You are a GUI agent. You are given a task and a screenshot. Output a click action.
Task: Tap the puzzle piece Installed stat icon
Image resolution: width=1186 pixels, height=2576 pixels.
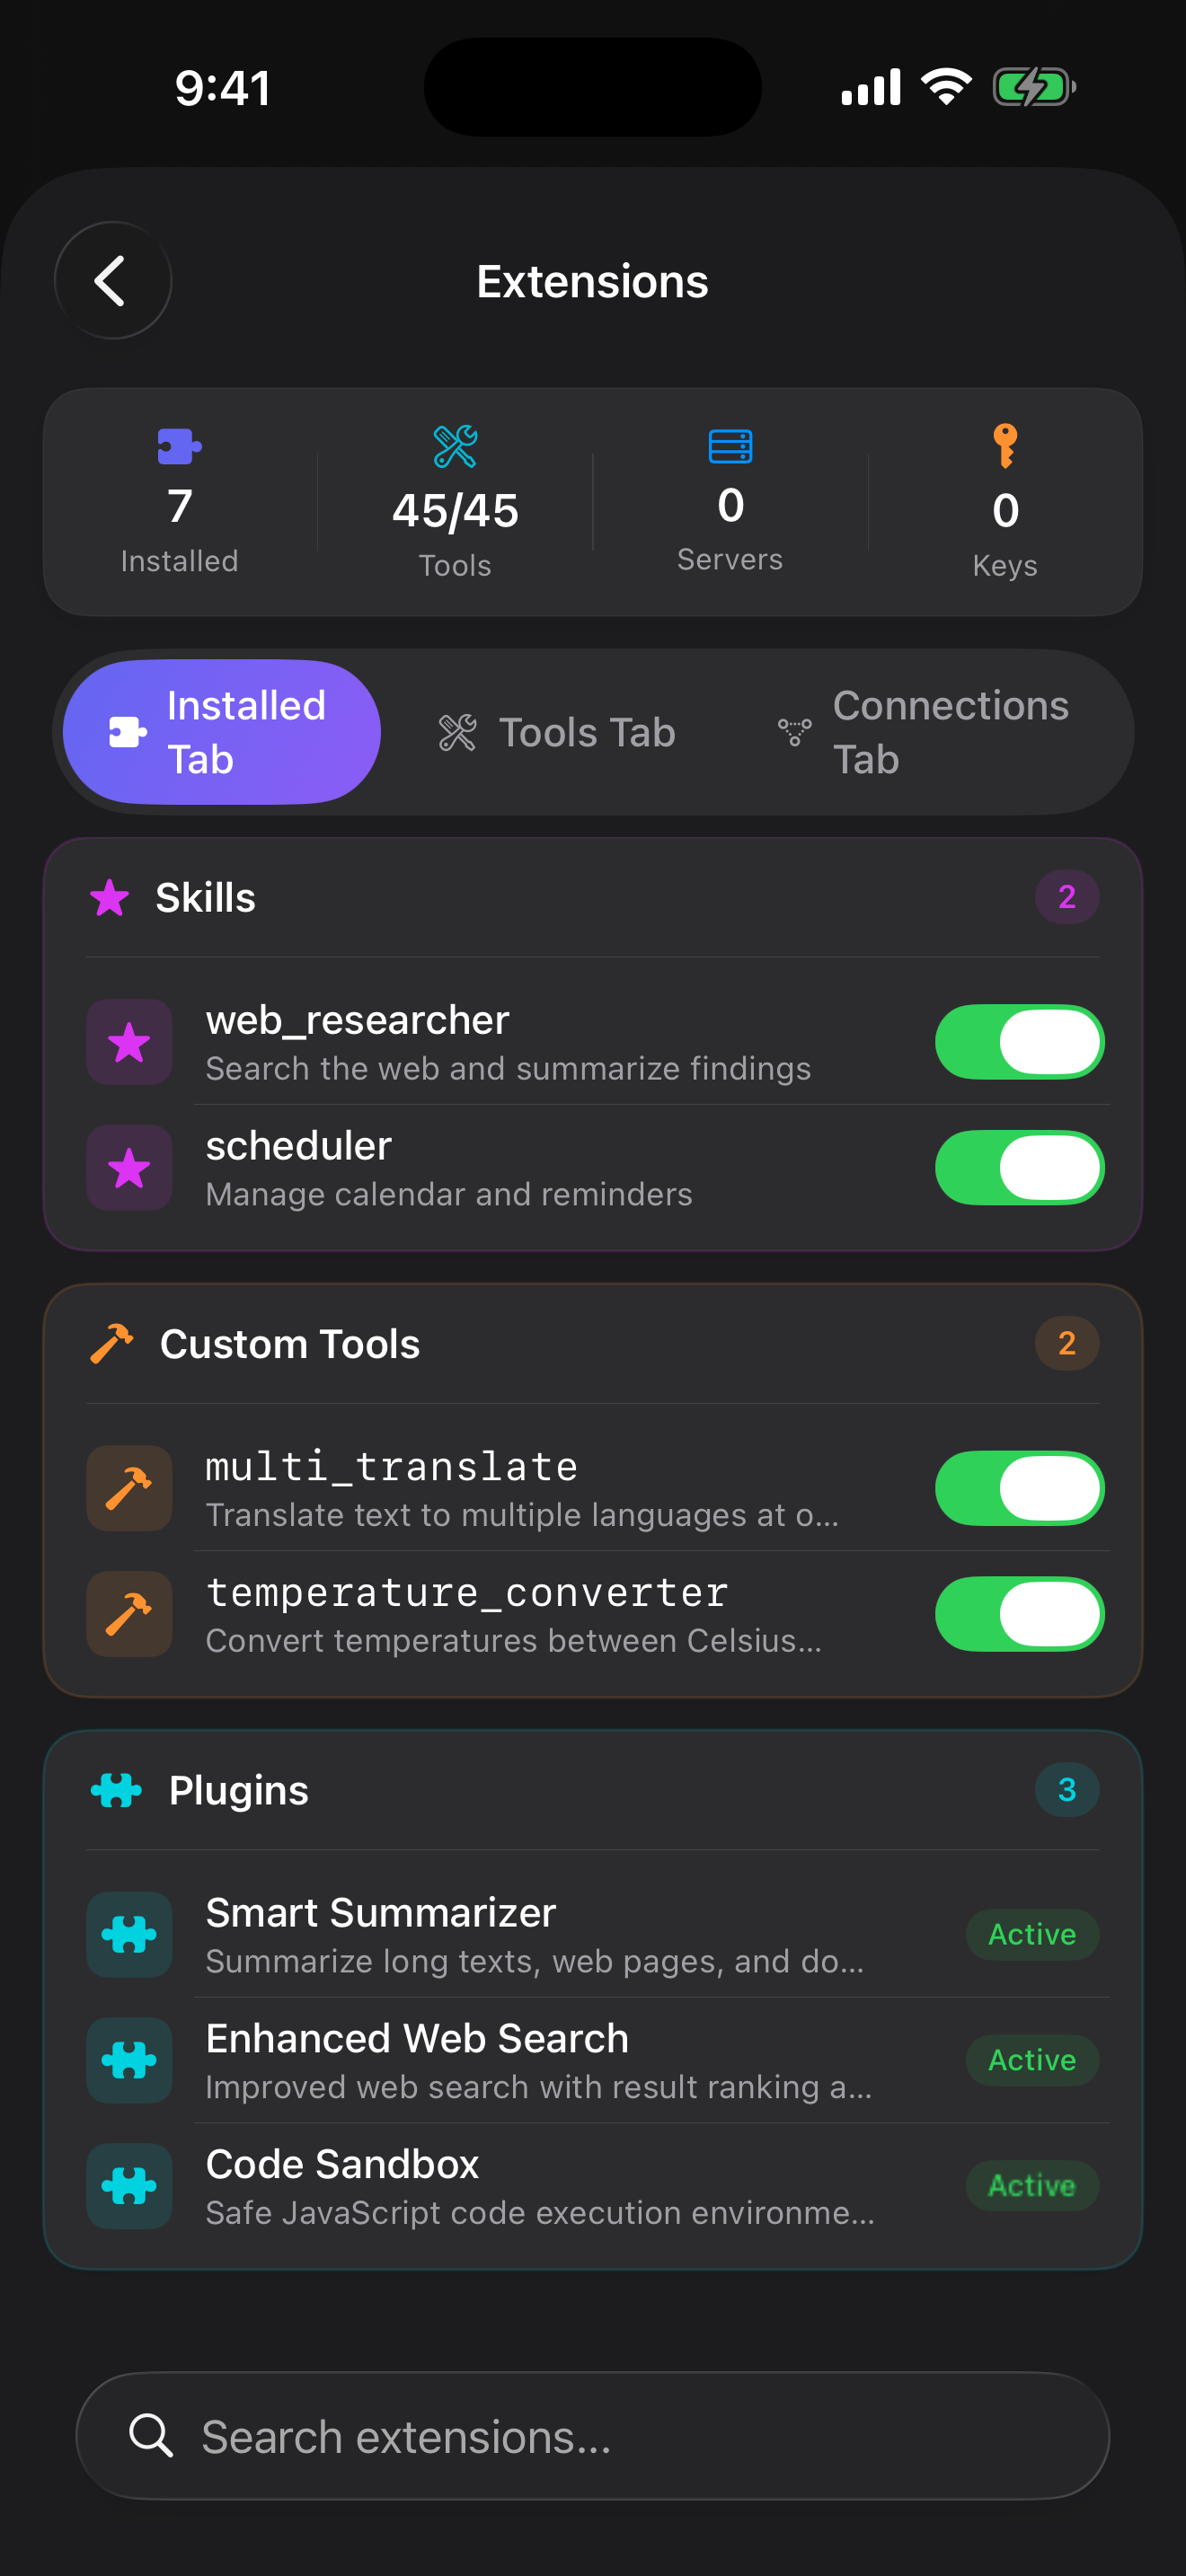click(179, 446)
